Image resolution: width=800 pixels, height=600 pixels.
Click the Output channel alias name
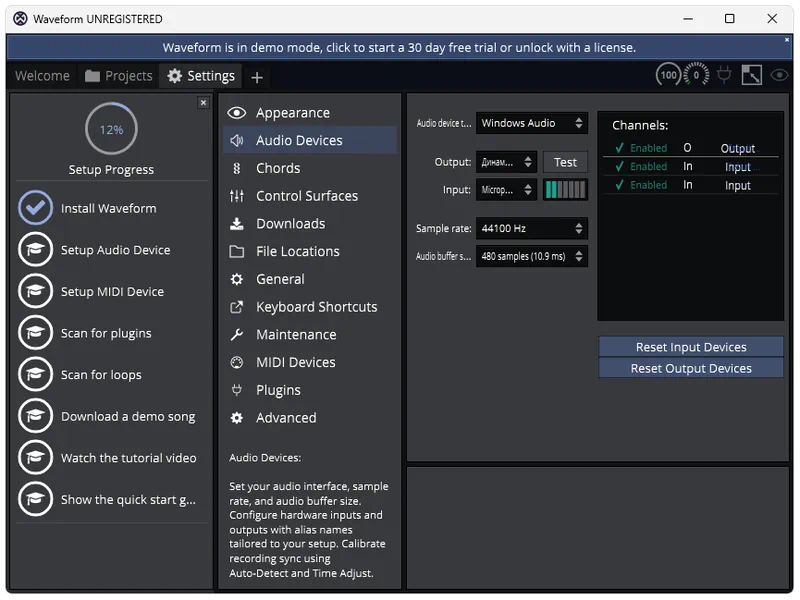point(738,148)
